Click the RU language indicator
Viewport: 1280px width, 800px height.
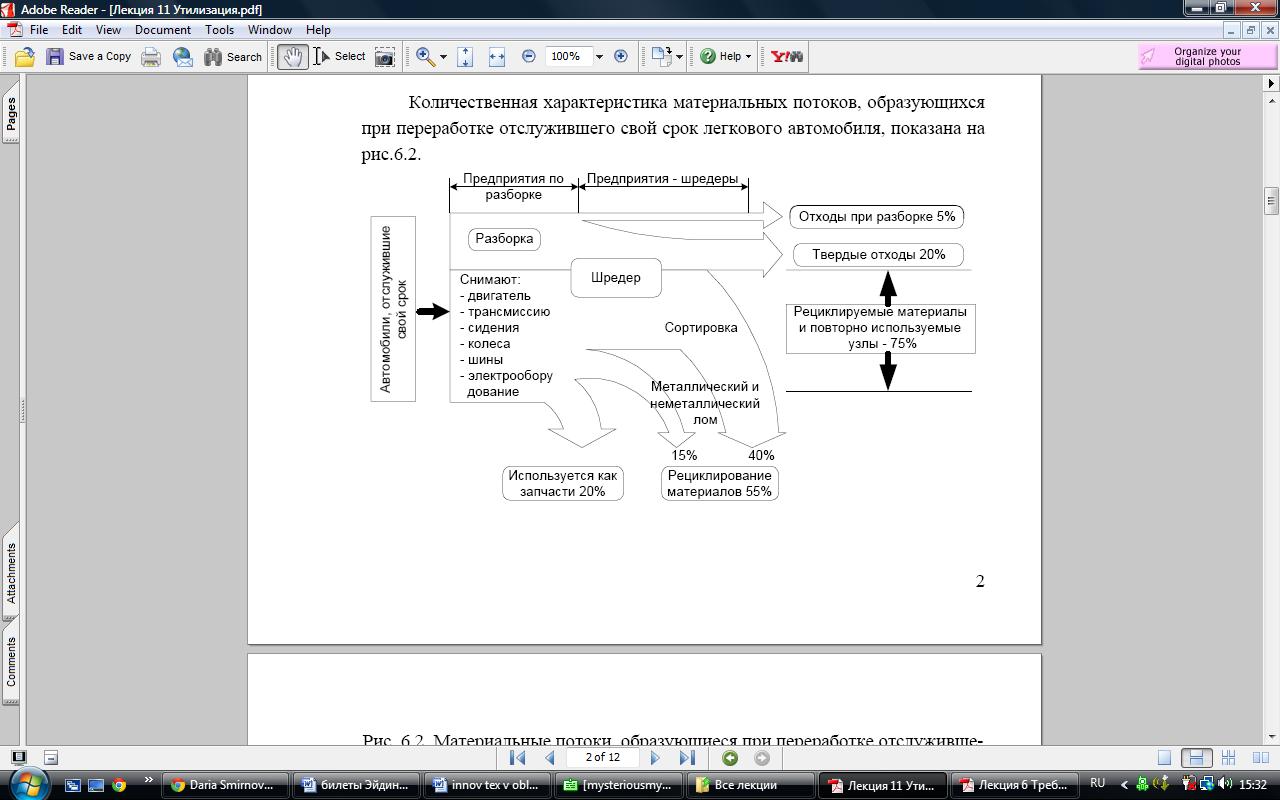pyautogui.click(x=1098, y=783)
